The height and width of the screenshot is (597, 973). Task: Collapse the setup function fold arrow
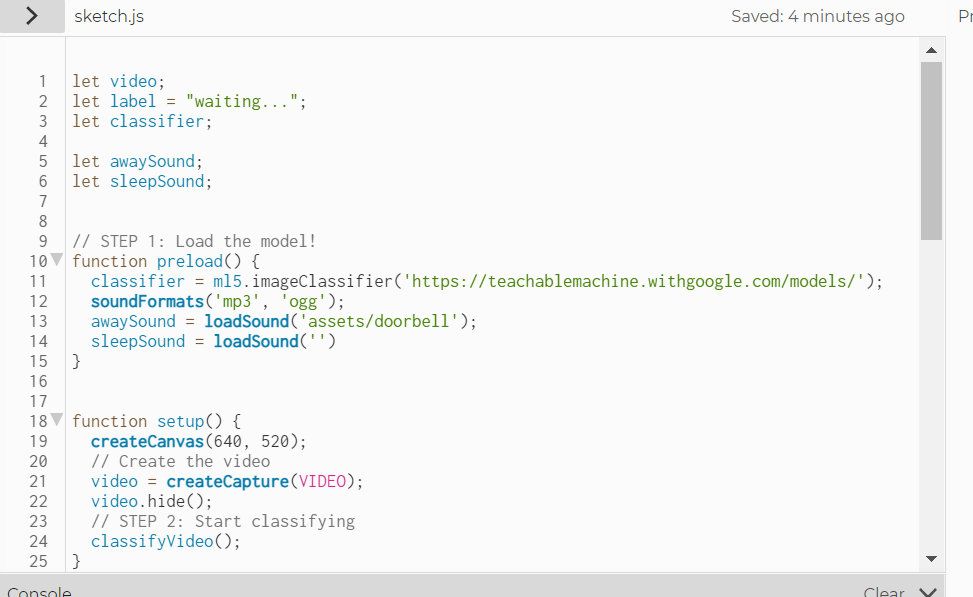click(56, 420)
